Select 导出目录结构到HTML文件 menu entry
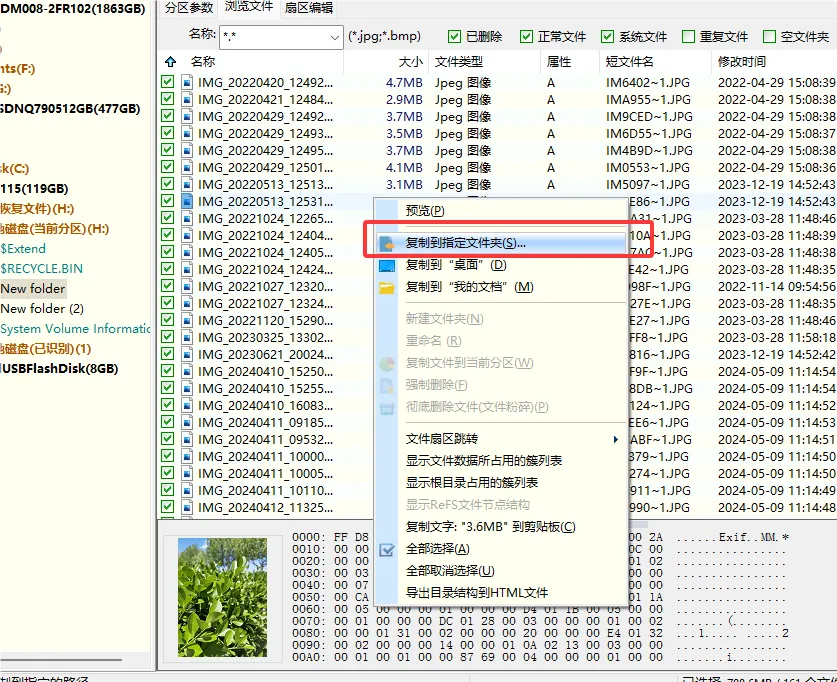 (x=477, y=593)
